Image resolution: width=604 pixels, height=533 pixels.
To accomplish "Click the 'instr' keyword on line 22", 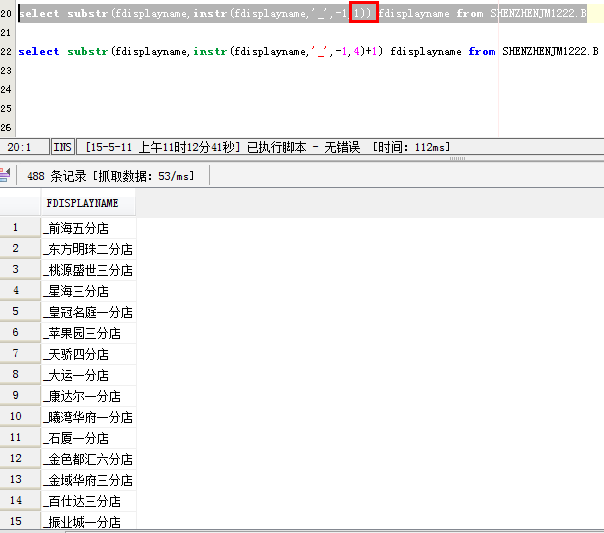I will (210, 52).
